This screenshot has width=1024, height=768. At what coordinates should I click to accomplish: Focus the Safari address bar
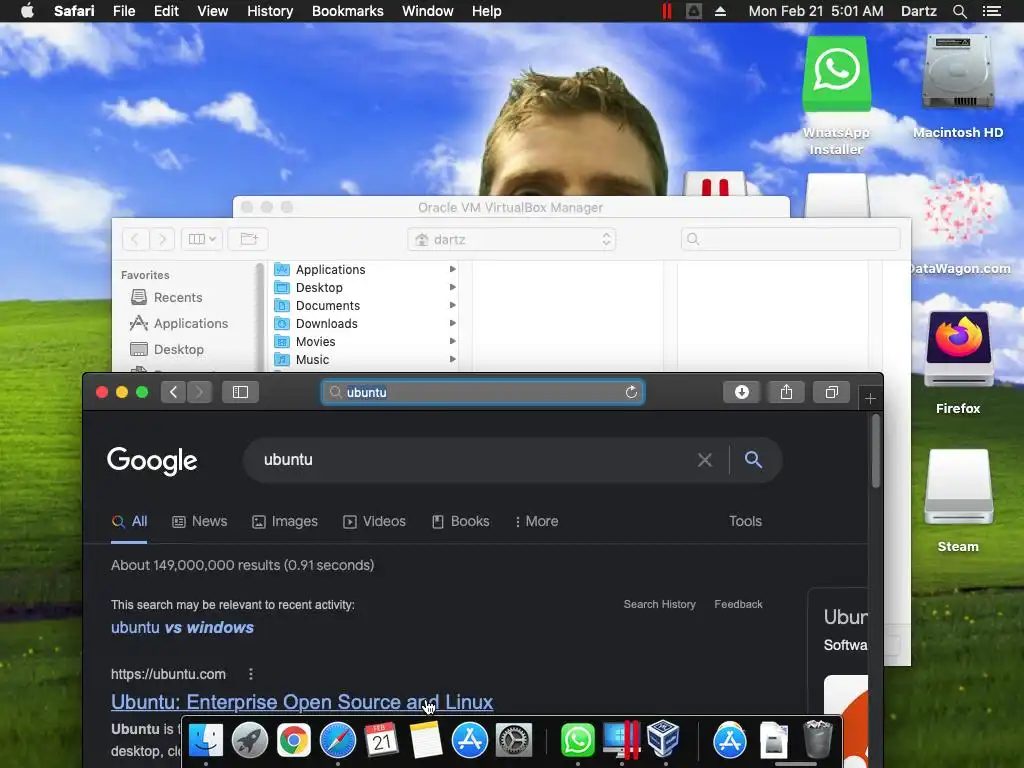483,392
